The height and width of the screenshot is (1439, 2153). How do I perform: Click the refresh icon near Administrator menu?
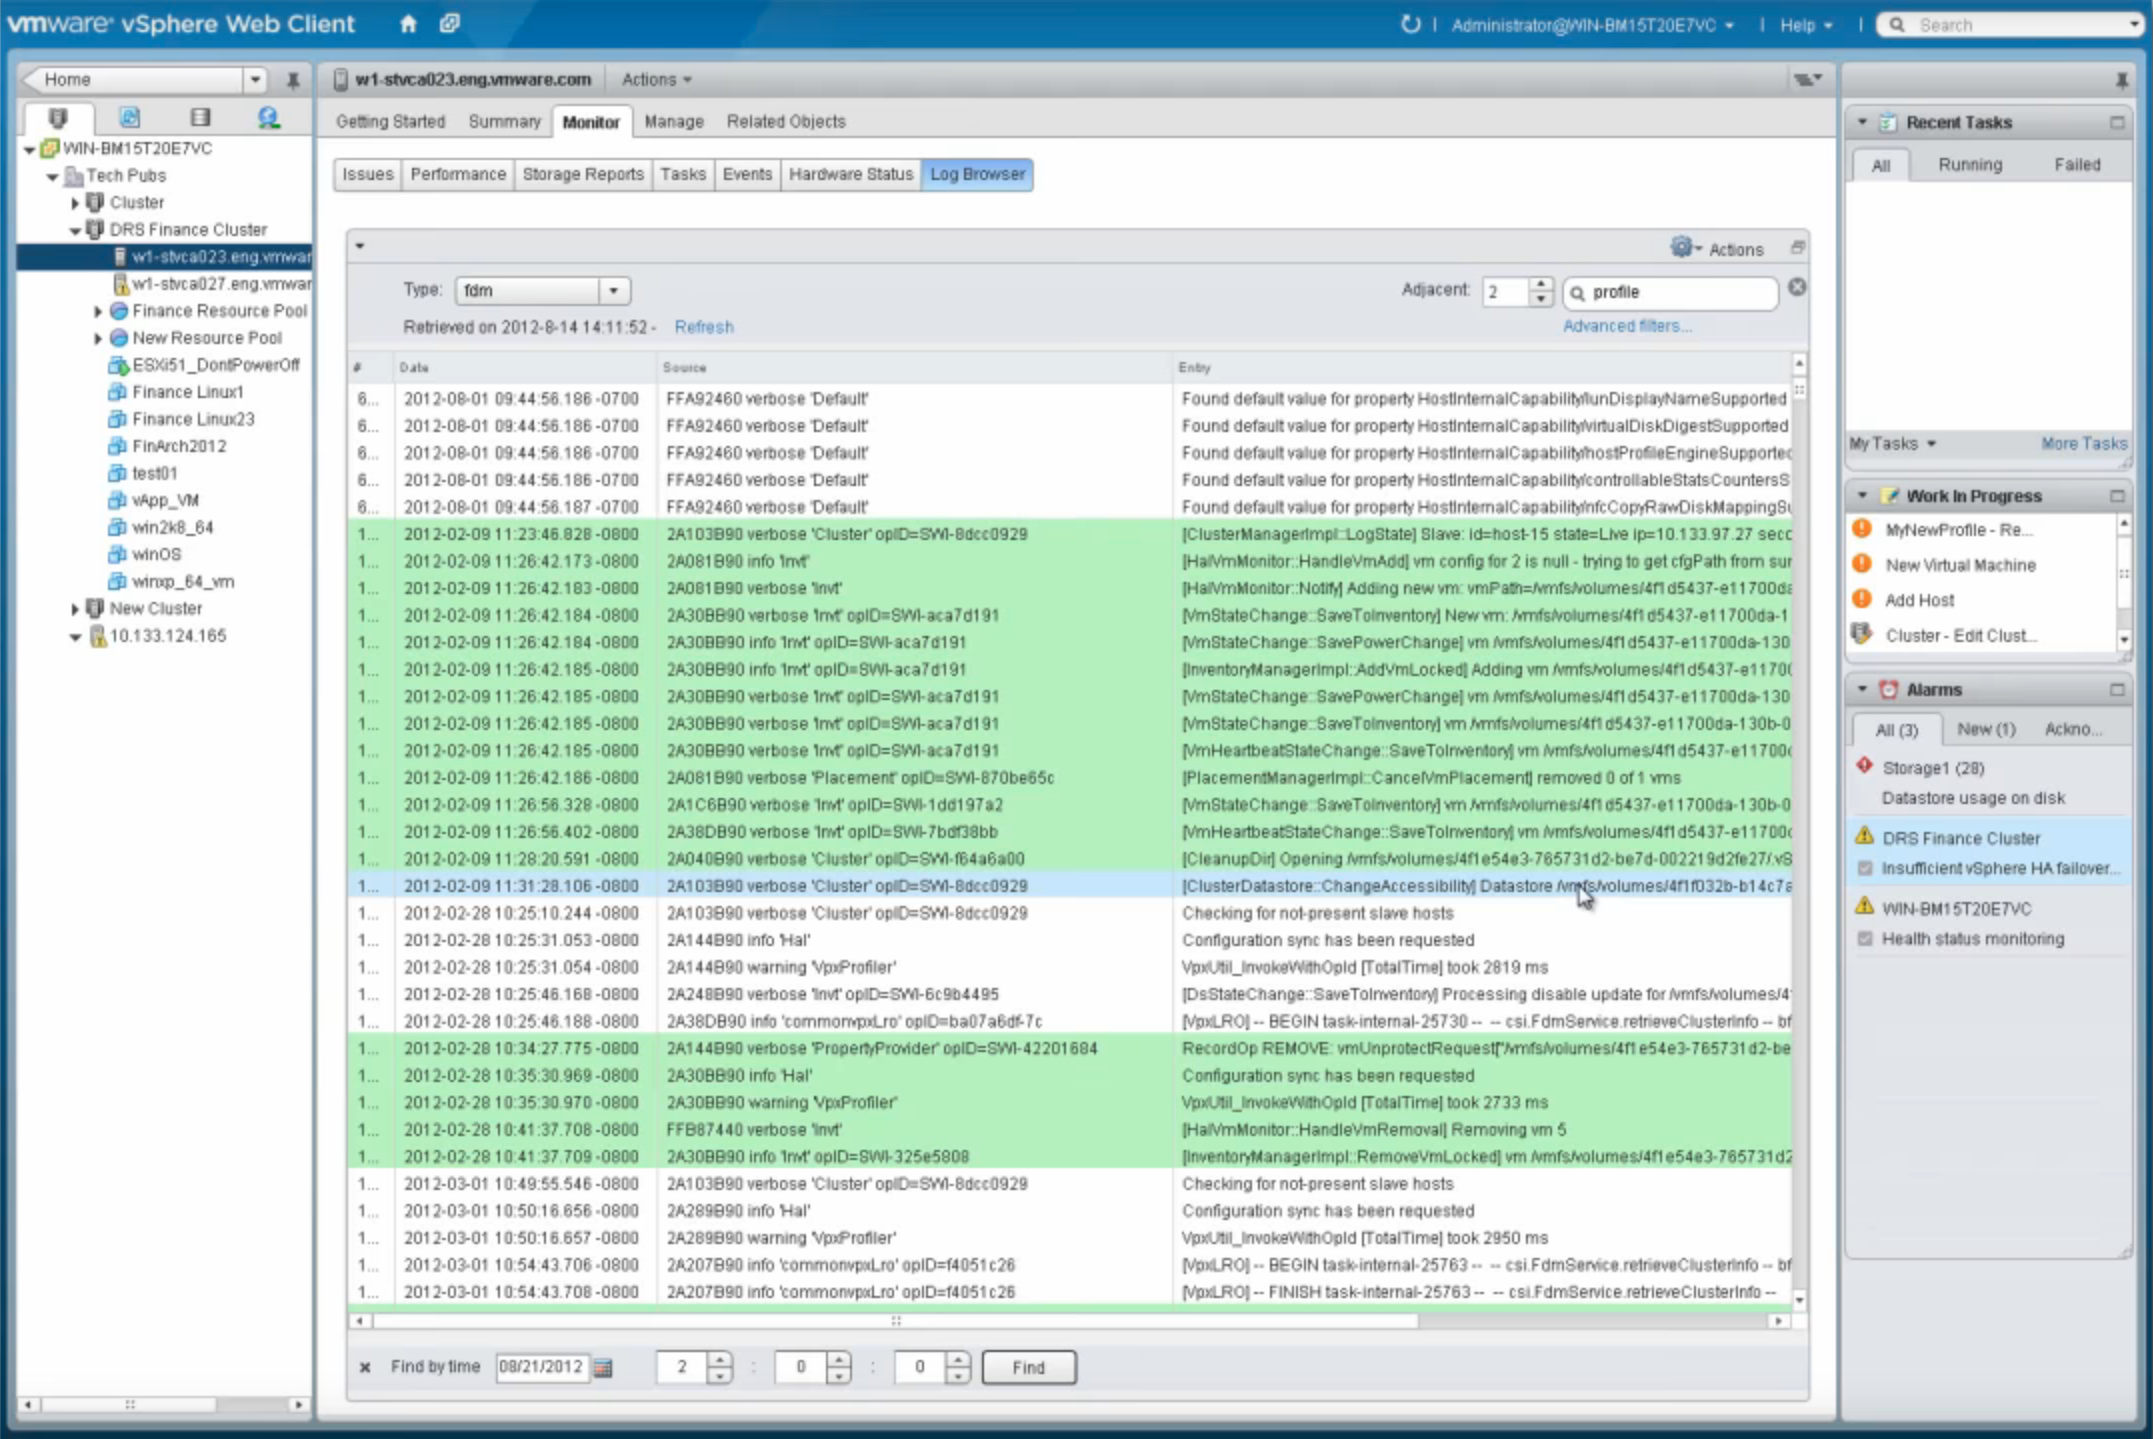point(1410,24)
